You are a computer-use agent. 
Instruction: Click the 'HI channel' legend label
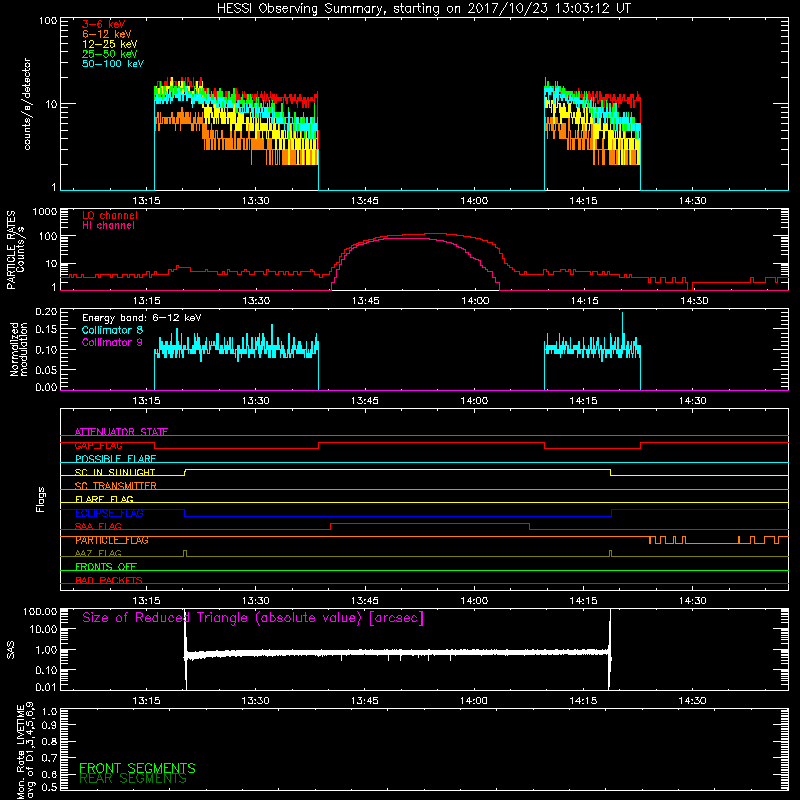point(108,225)
